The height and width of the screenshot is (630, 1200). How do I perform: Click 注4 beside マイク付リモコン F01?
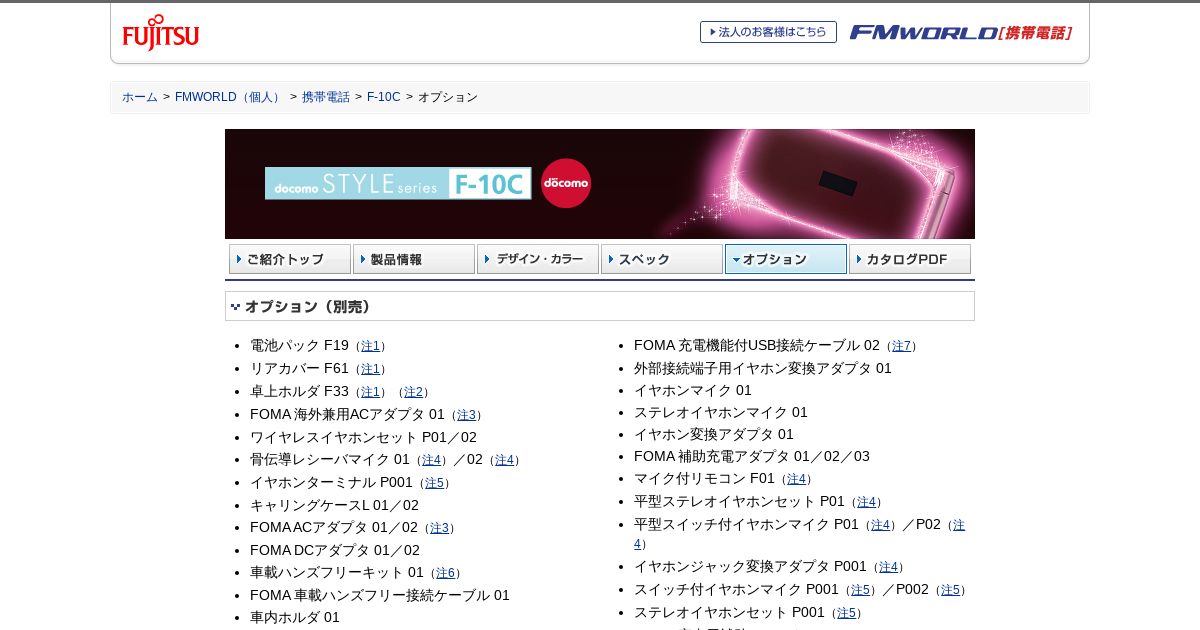pos(796,479)
